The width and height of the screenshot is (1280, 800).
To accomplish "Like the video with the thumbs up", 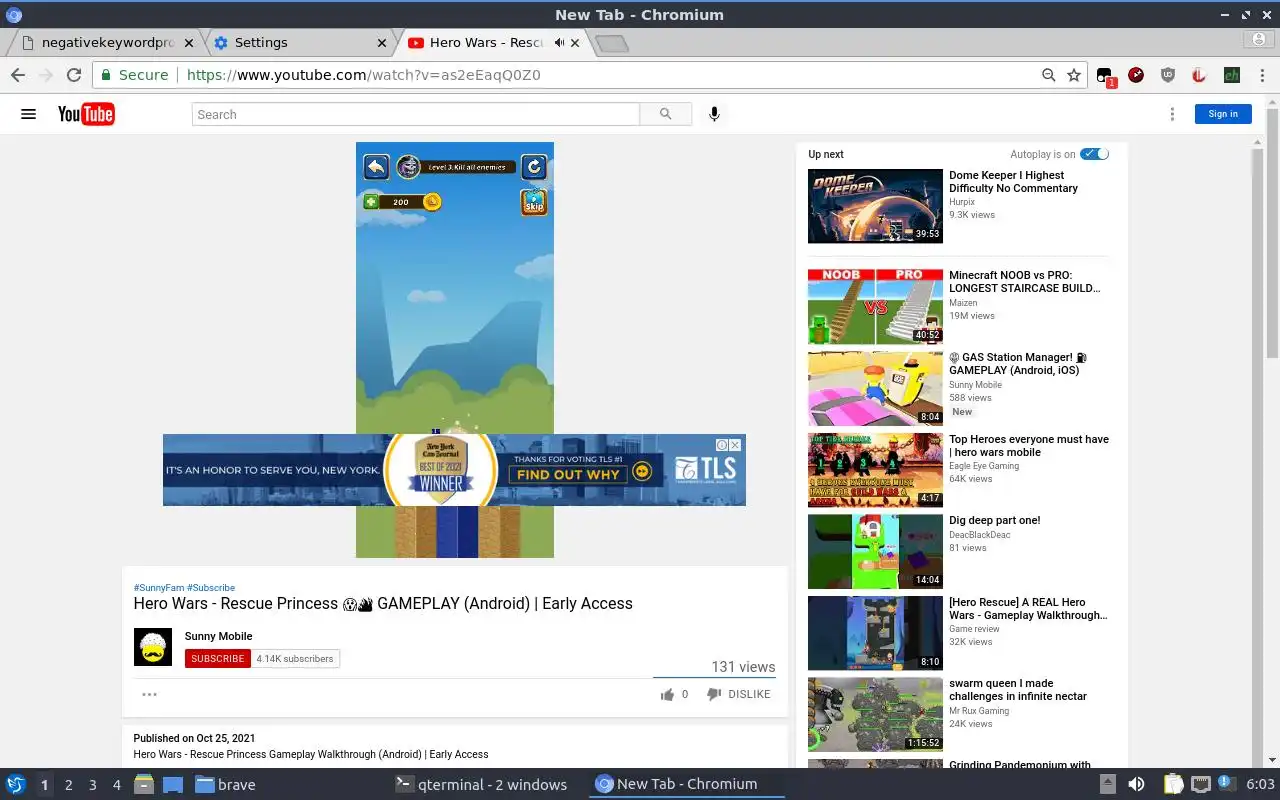I will 667,694.
